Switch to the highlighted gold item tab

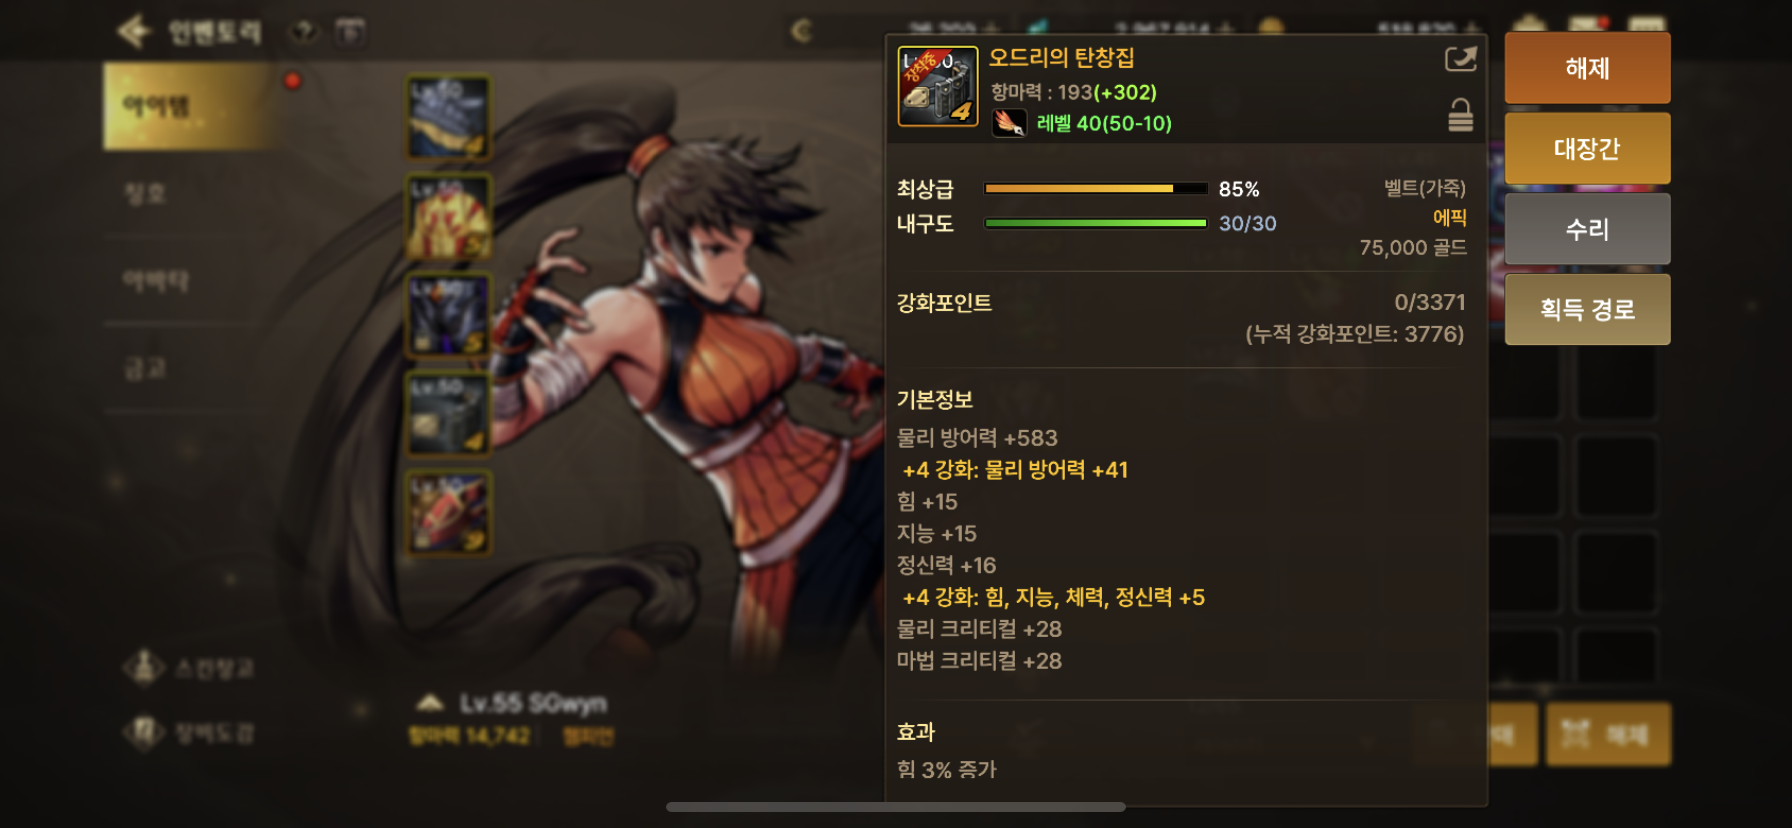(186, 106)
